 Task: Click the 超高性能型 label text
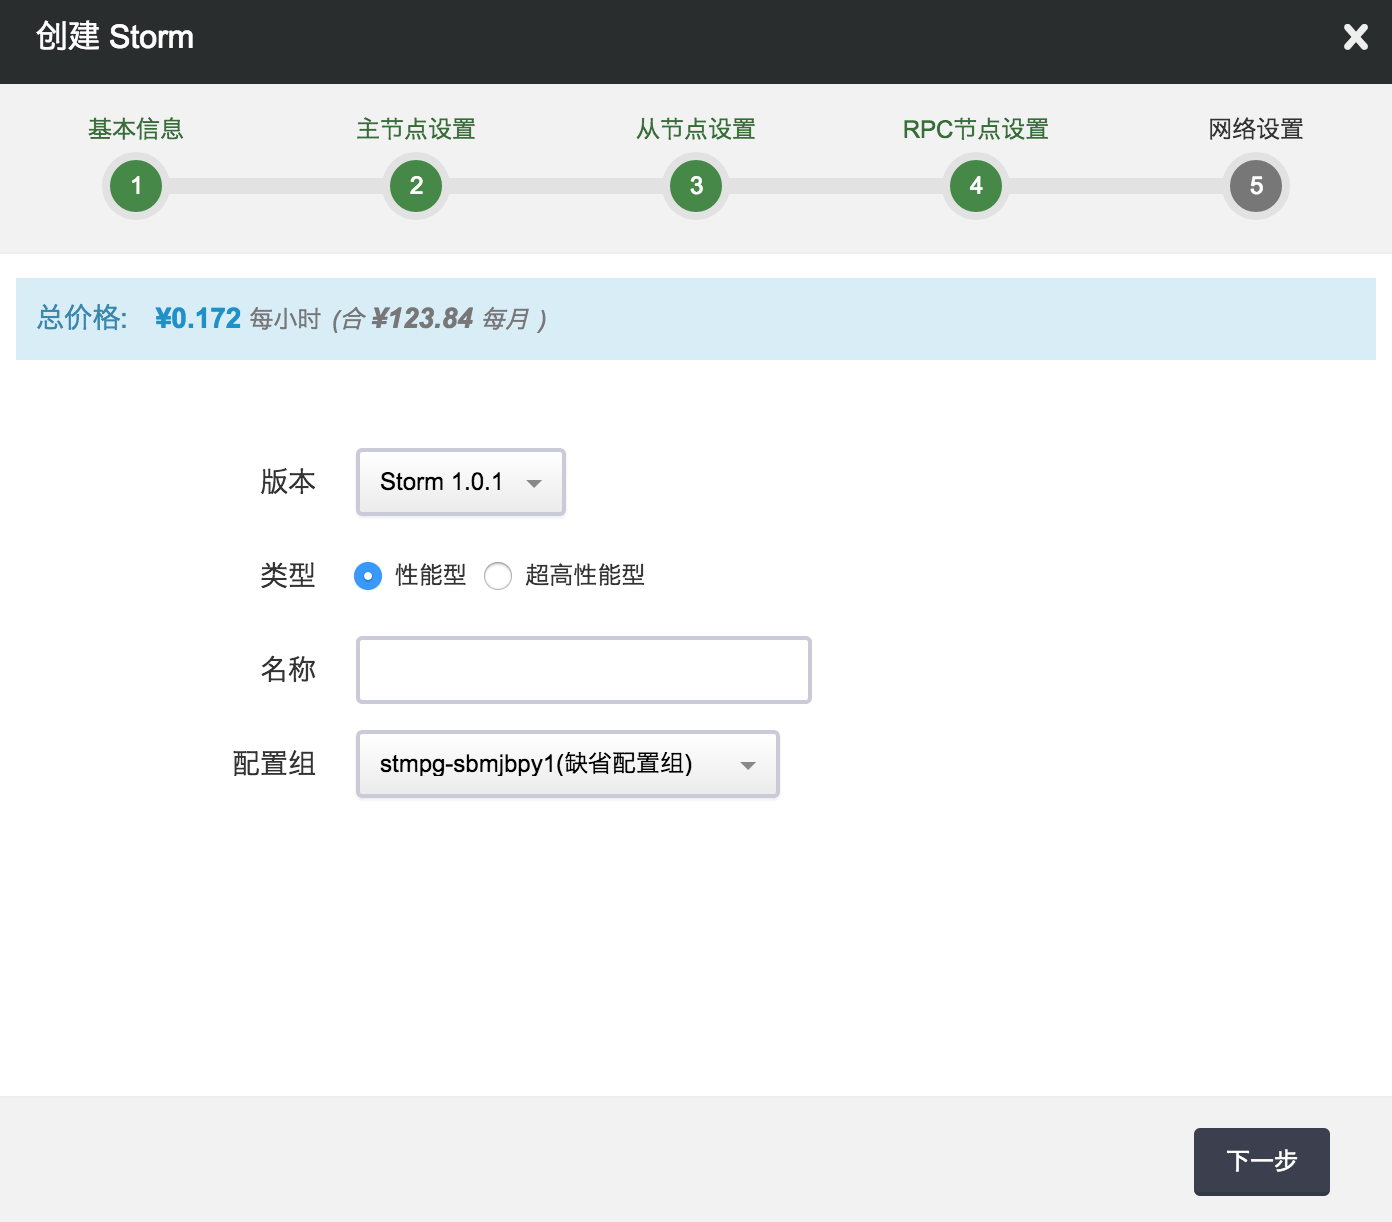[585, 575]
